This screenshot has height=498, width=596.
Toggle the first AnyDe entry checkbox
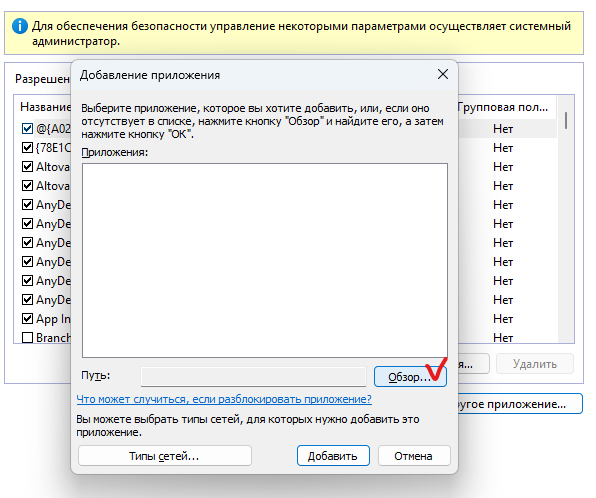[27, 205]
